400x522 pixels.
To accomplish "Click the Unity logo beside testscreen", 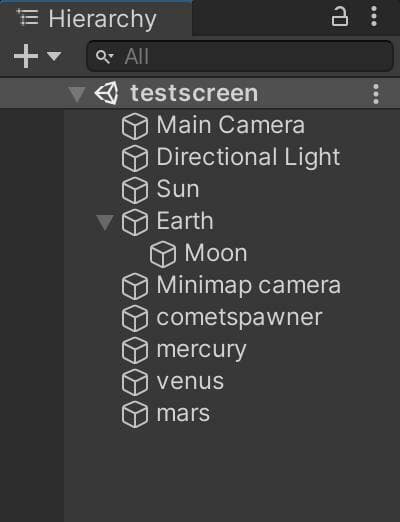I will [x=107, y=93].
